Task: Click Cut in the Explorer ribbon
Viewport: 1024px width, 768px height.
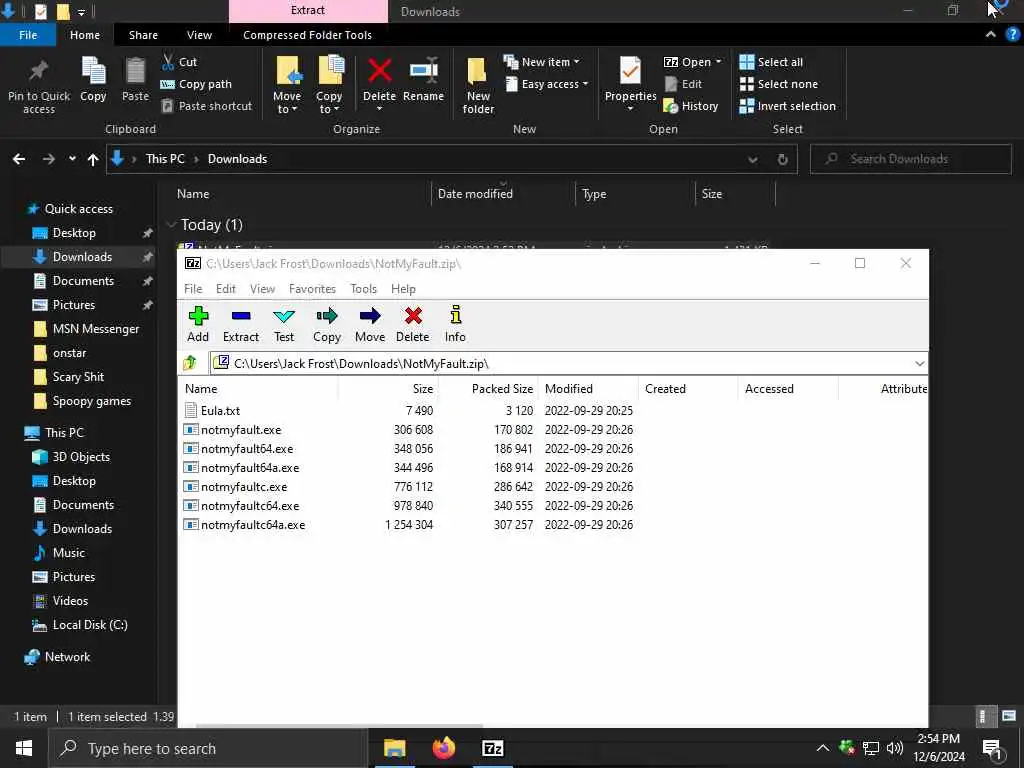Action: pyautogui.click(x=180, y=62)
